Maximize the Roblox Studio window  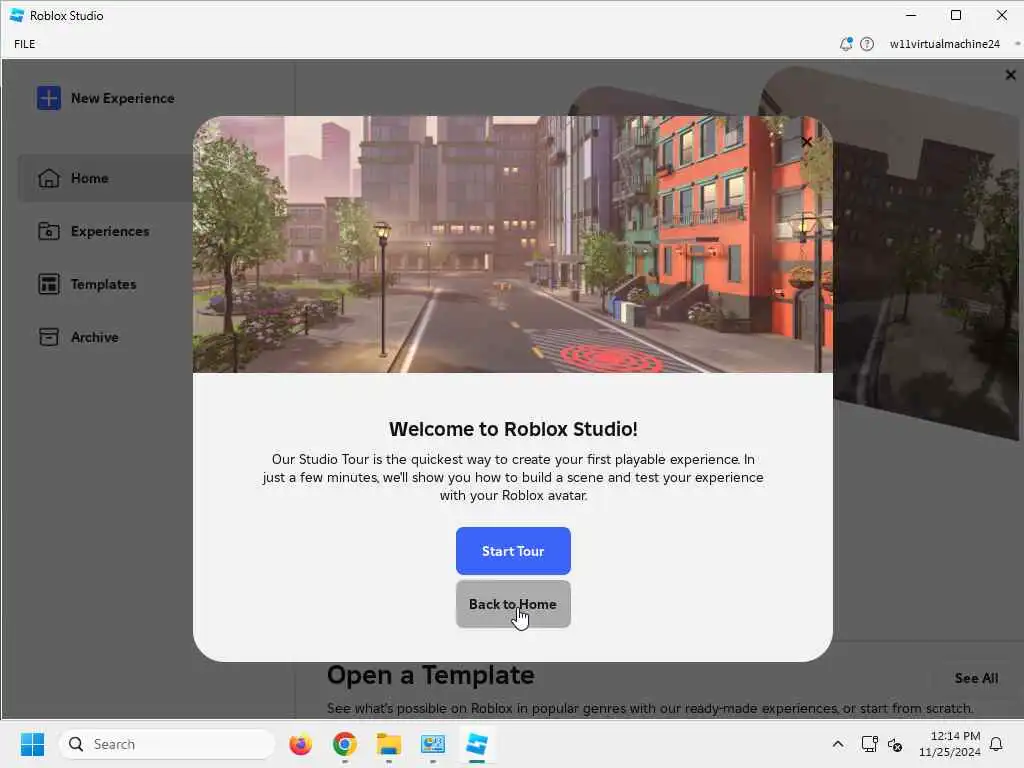955,15
